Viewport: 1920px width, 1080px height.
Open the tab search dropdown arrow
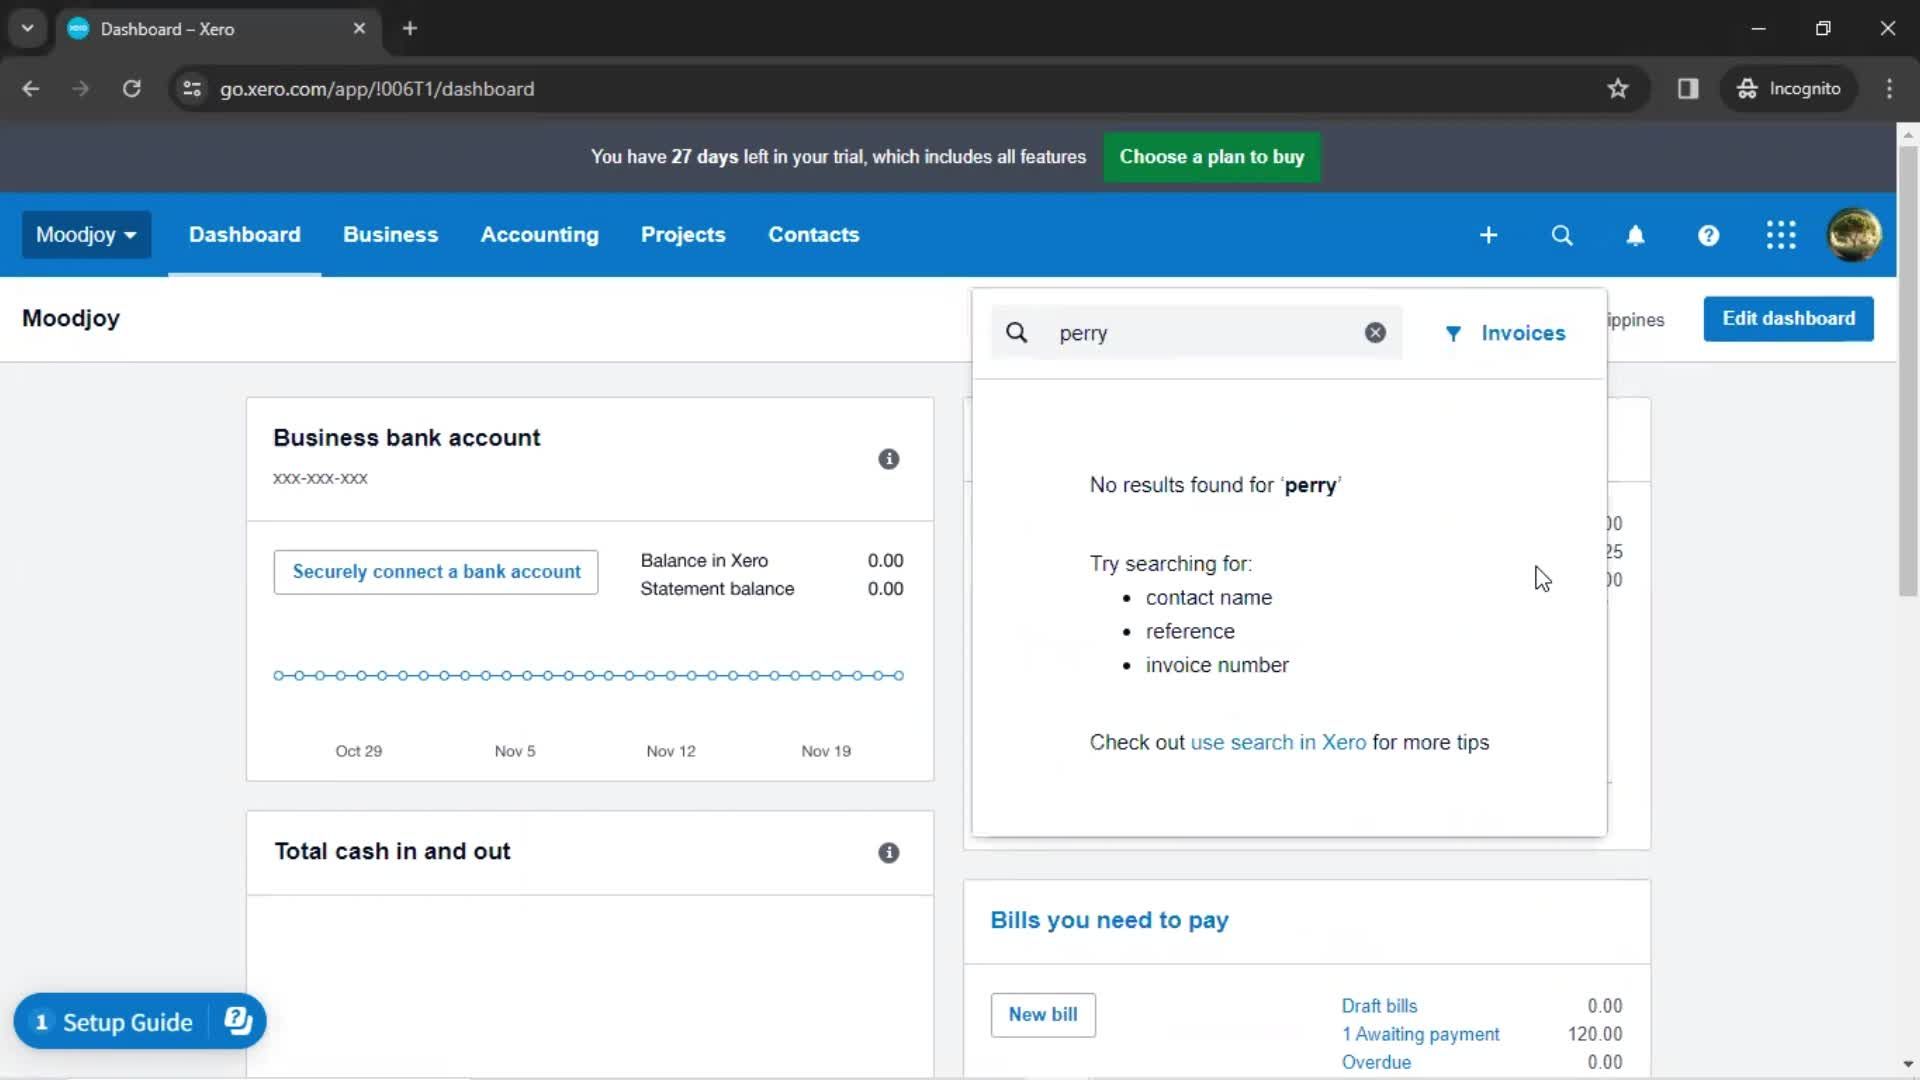27,28
